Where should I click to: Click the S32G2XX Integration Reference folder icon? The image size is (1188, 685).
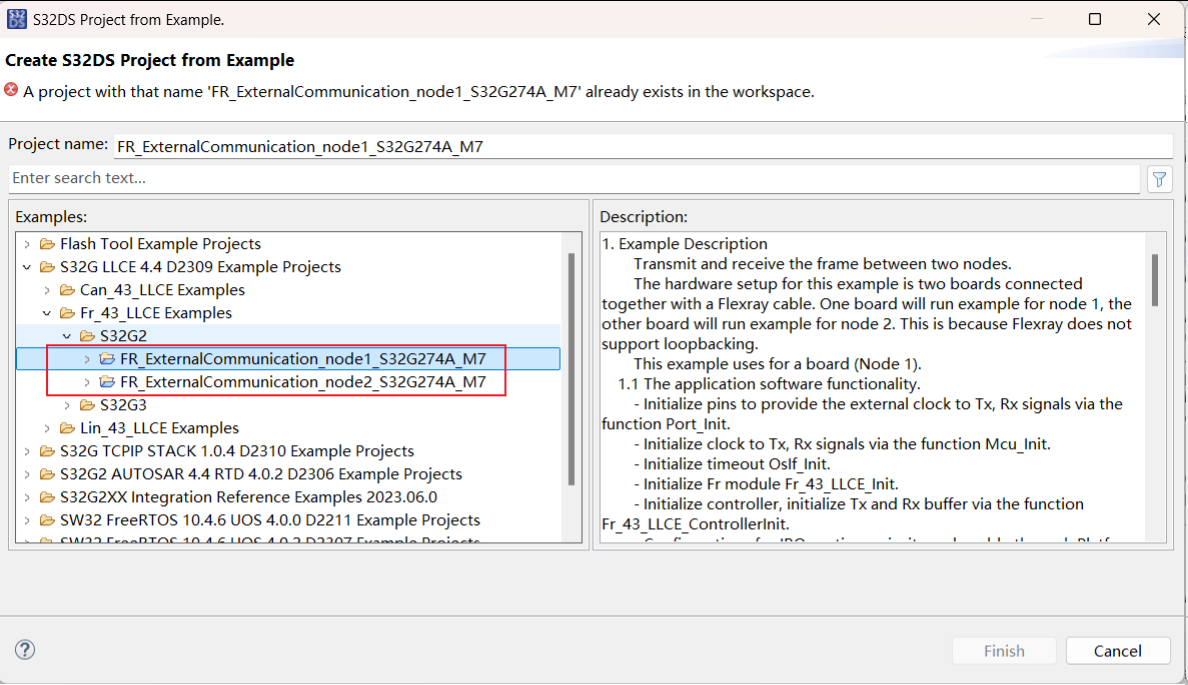48,497
